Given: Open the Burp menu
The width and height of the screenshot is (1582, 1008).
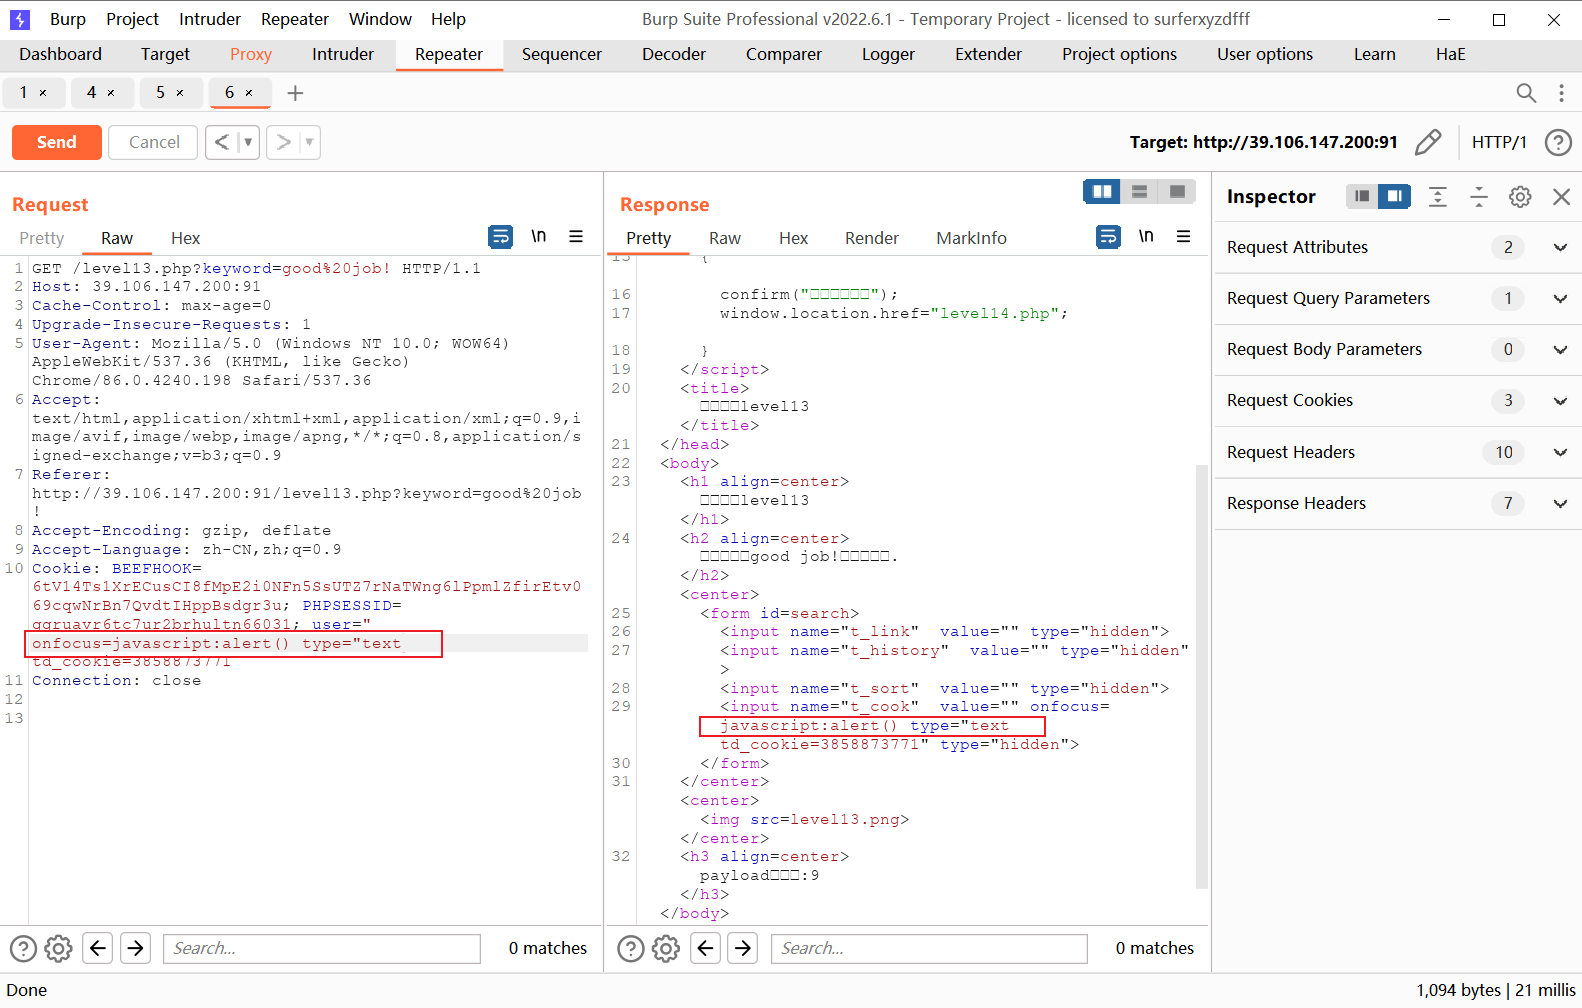Looking at the screenshot, I should pos(68,19).
